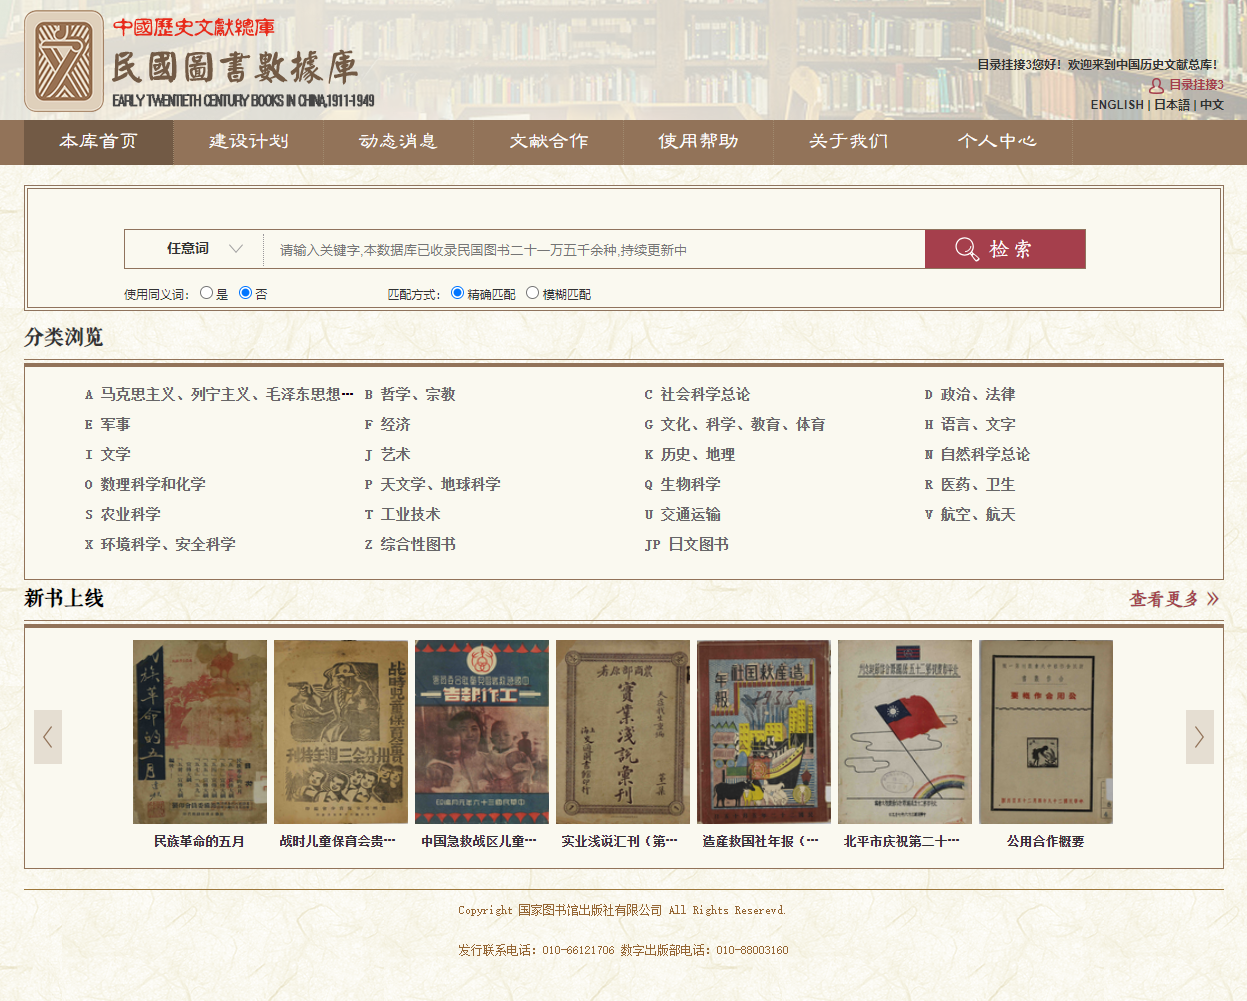Open book cover 民族革命的五月

tap(200, 732)
